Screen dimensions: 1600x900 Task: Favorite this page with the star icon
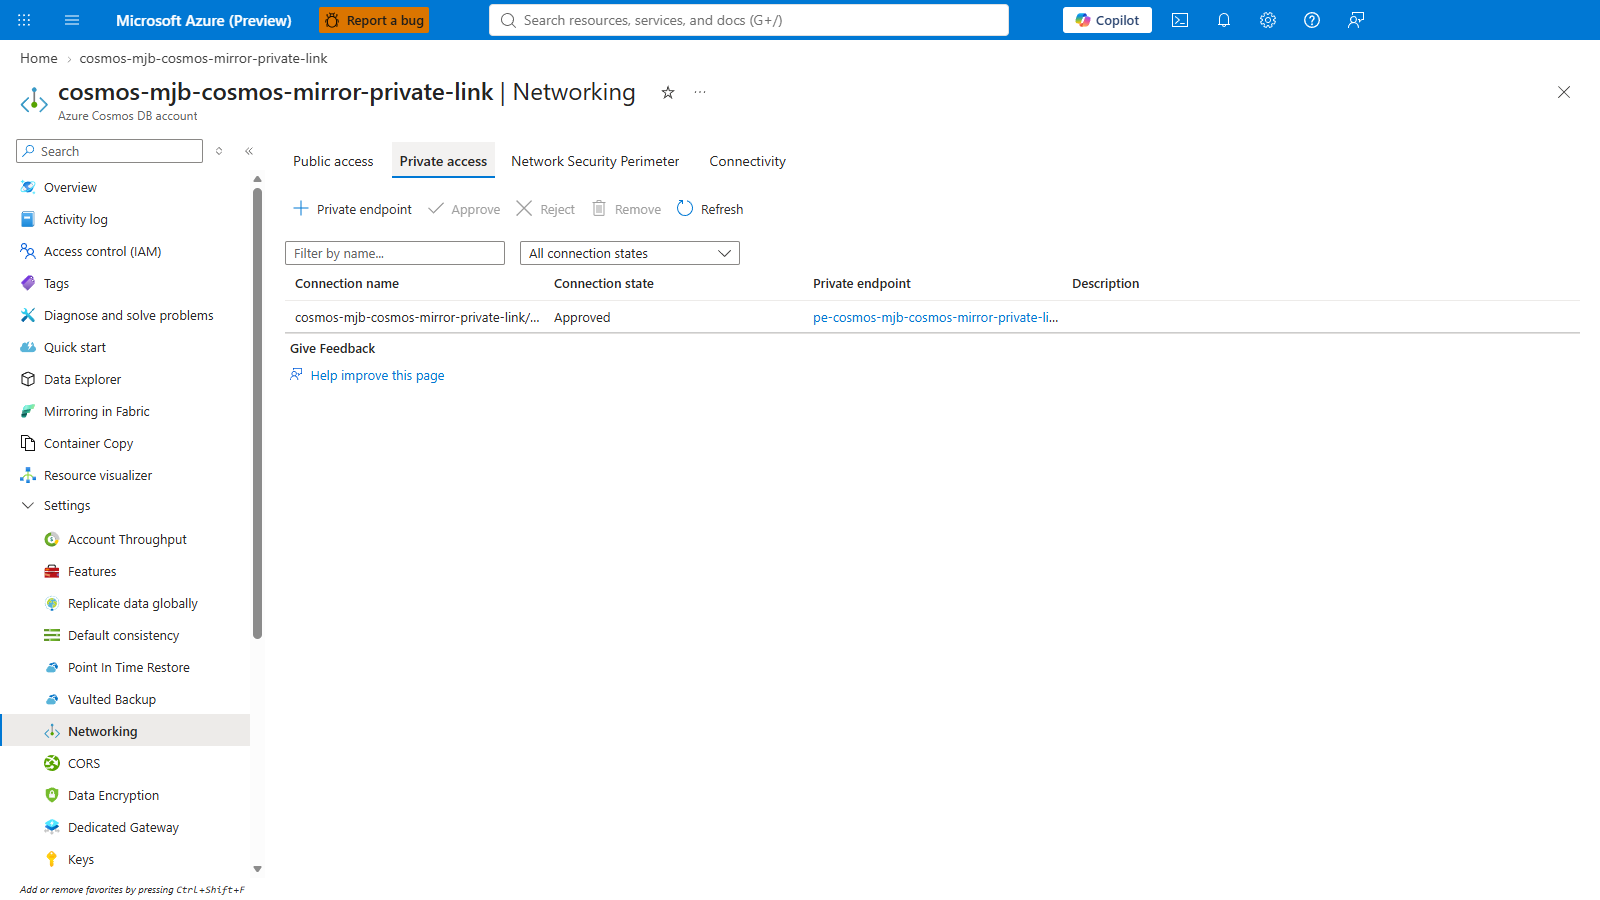click(668, 92)
